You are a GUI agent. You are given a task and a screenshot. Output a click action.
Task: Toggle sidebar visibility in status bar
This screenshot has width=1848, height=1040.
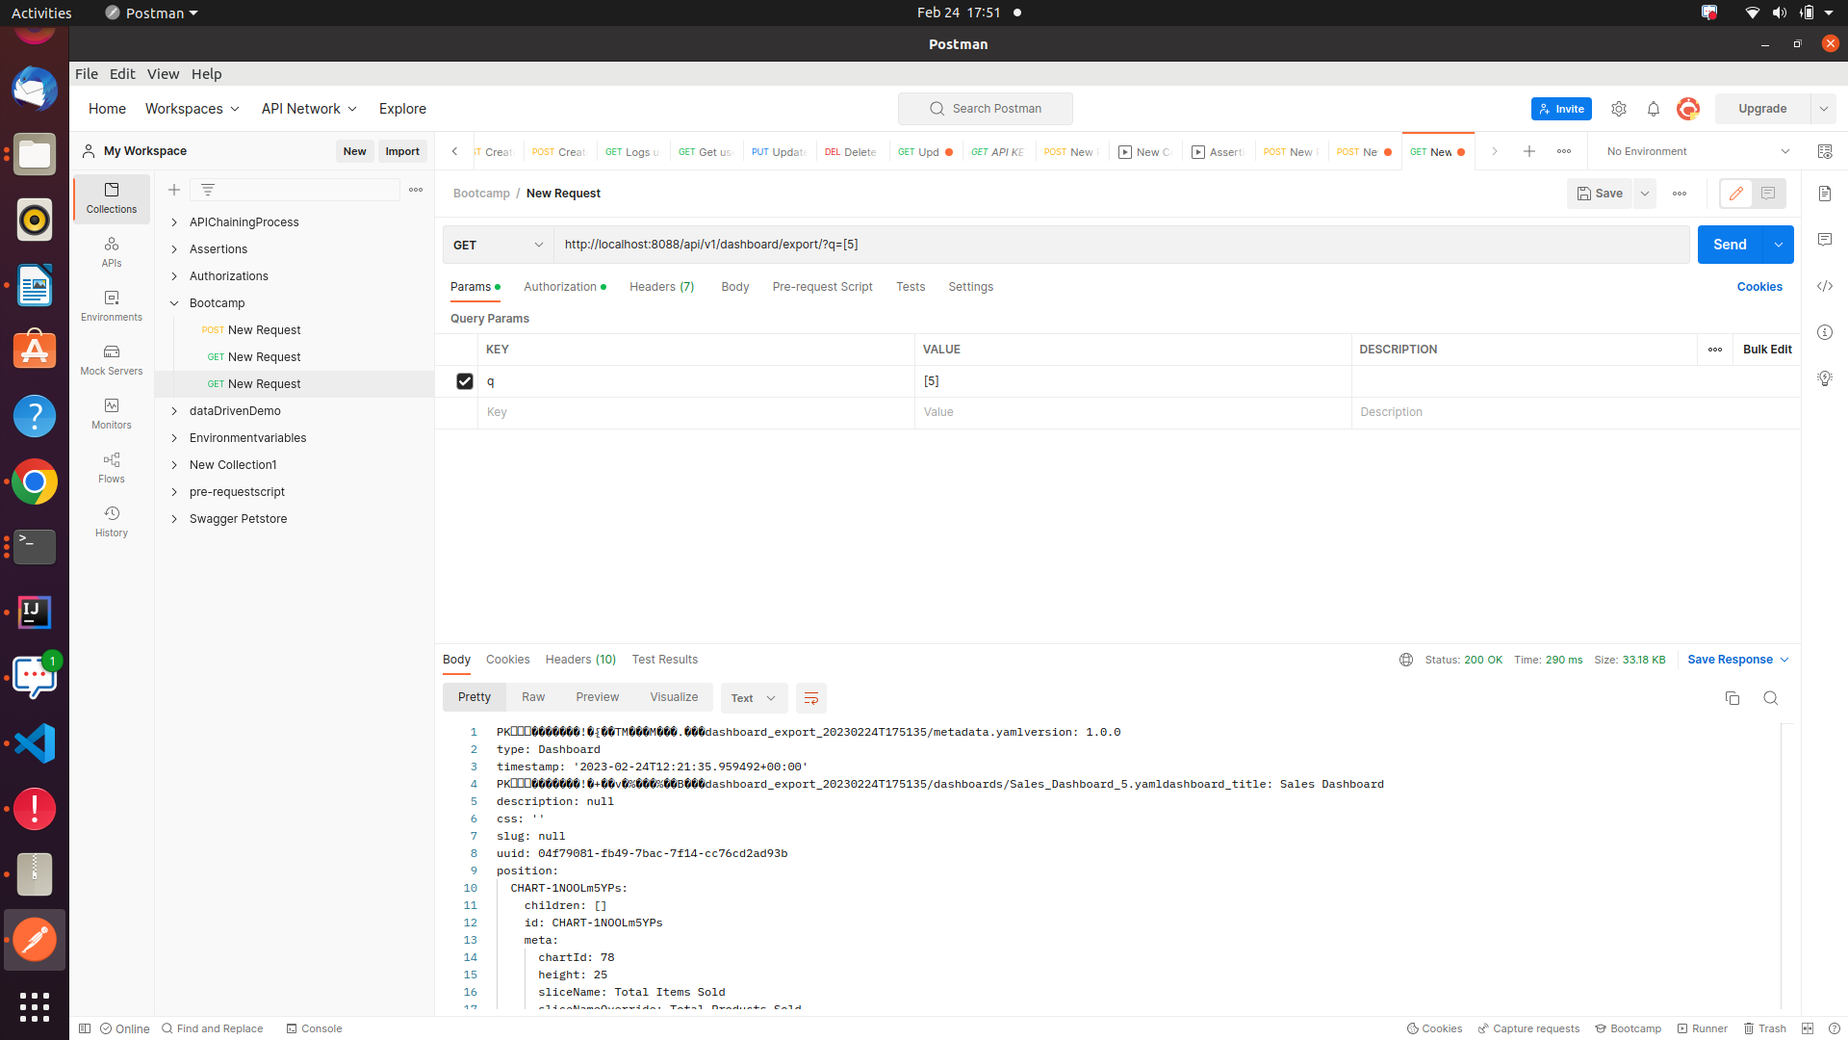[x=85, y=1028]
